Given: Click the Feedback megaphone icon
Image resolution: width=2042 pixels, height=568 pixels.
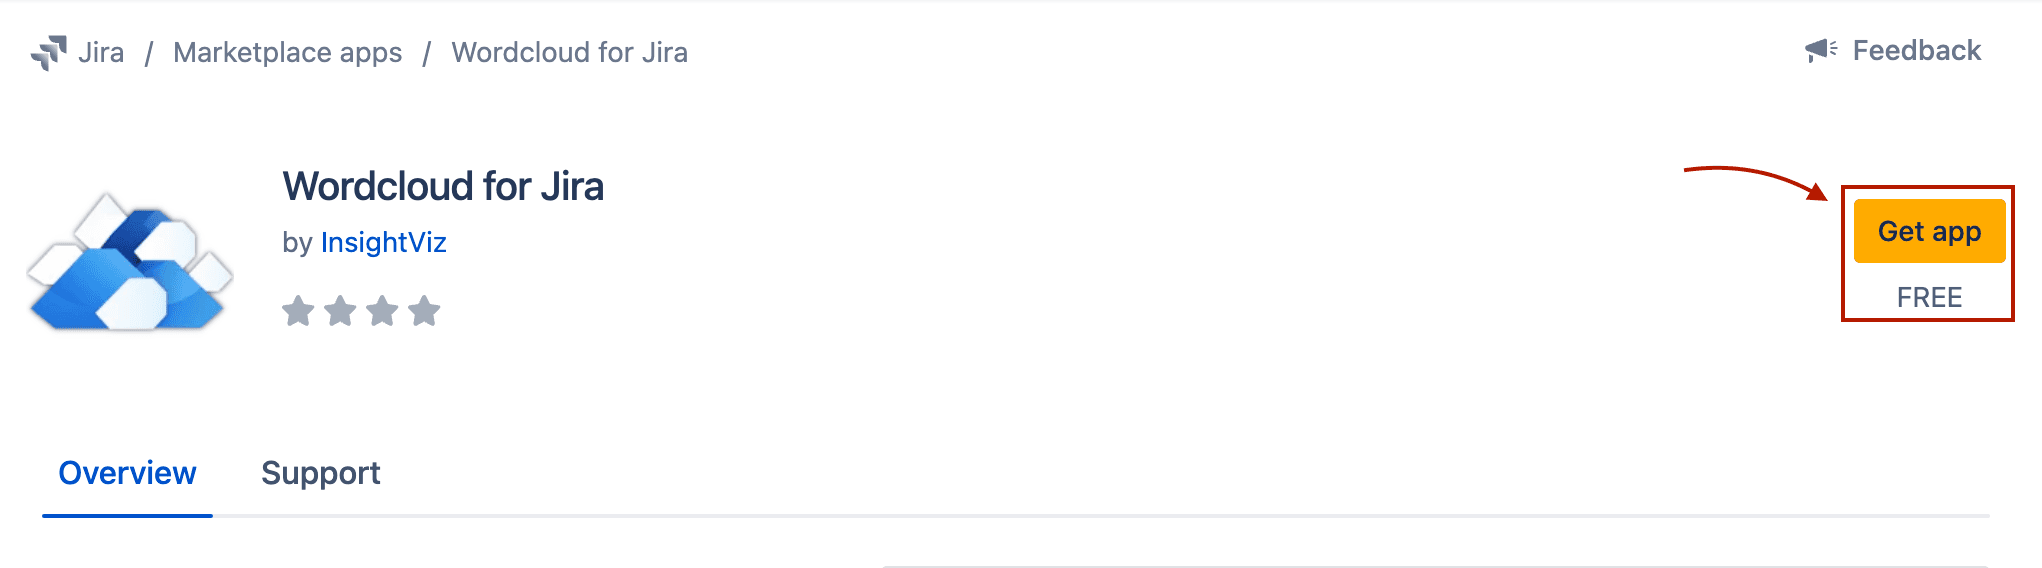Looking at the screenshot, I should click(1820, 50).
